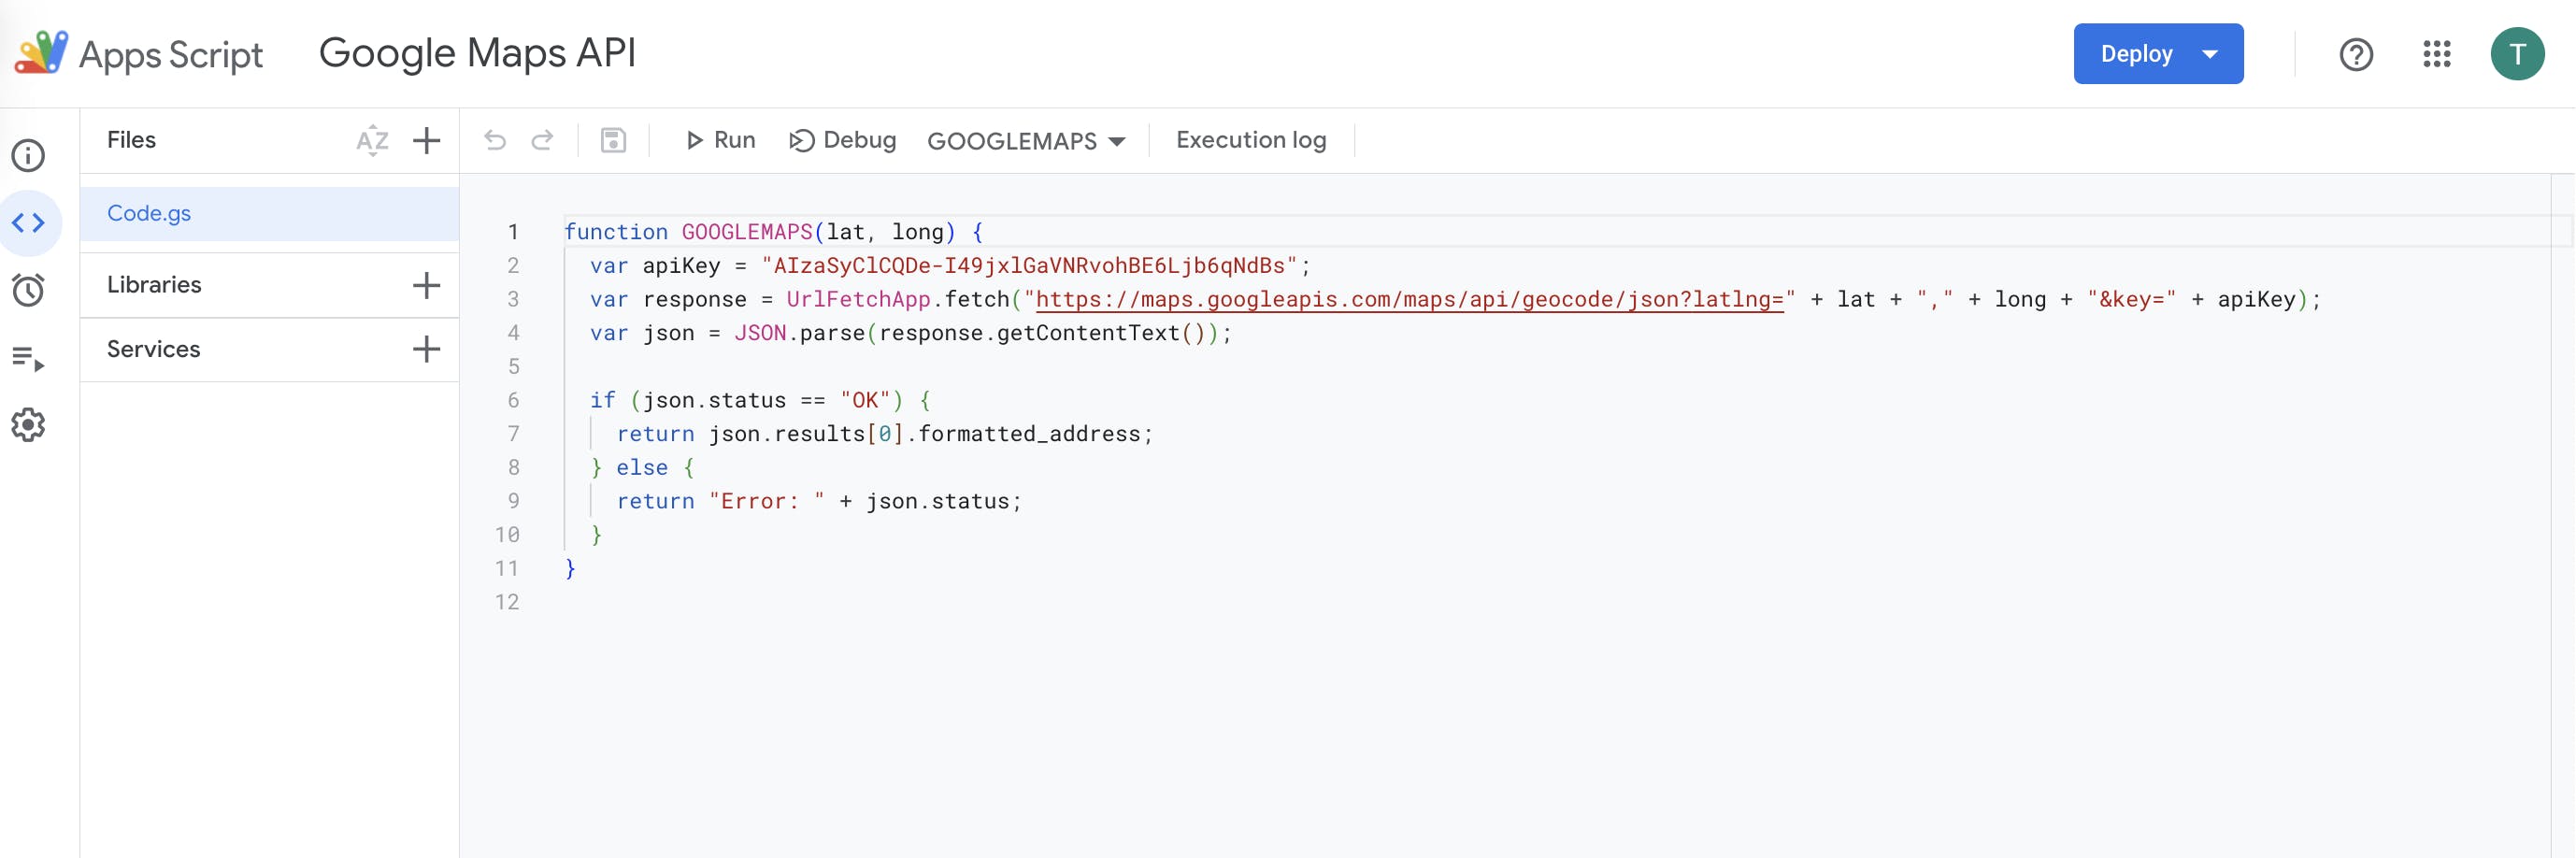This screenshot has height=858, width=2576.
Task: Open the Execution log
Action: click(1251, 140)
